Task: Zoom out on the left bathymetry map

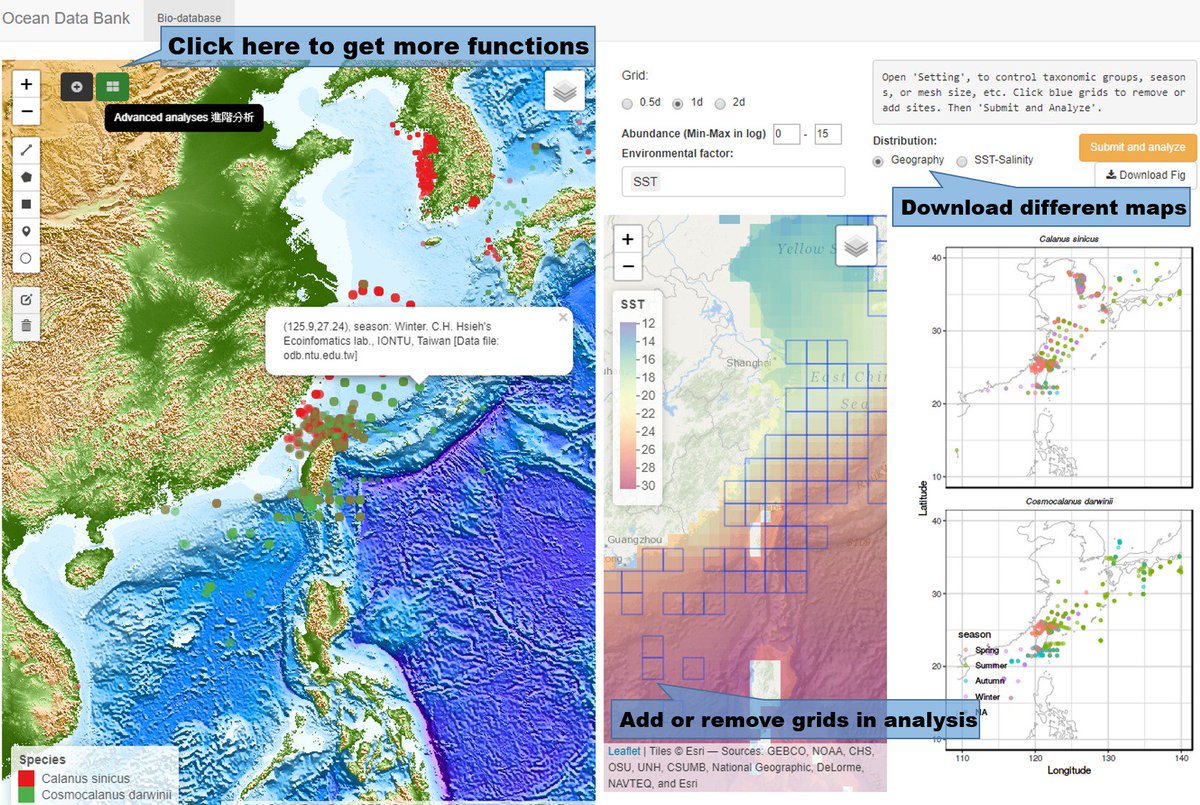Action: tap(26, 112)
